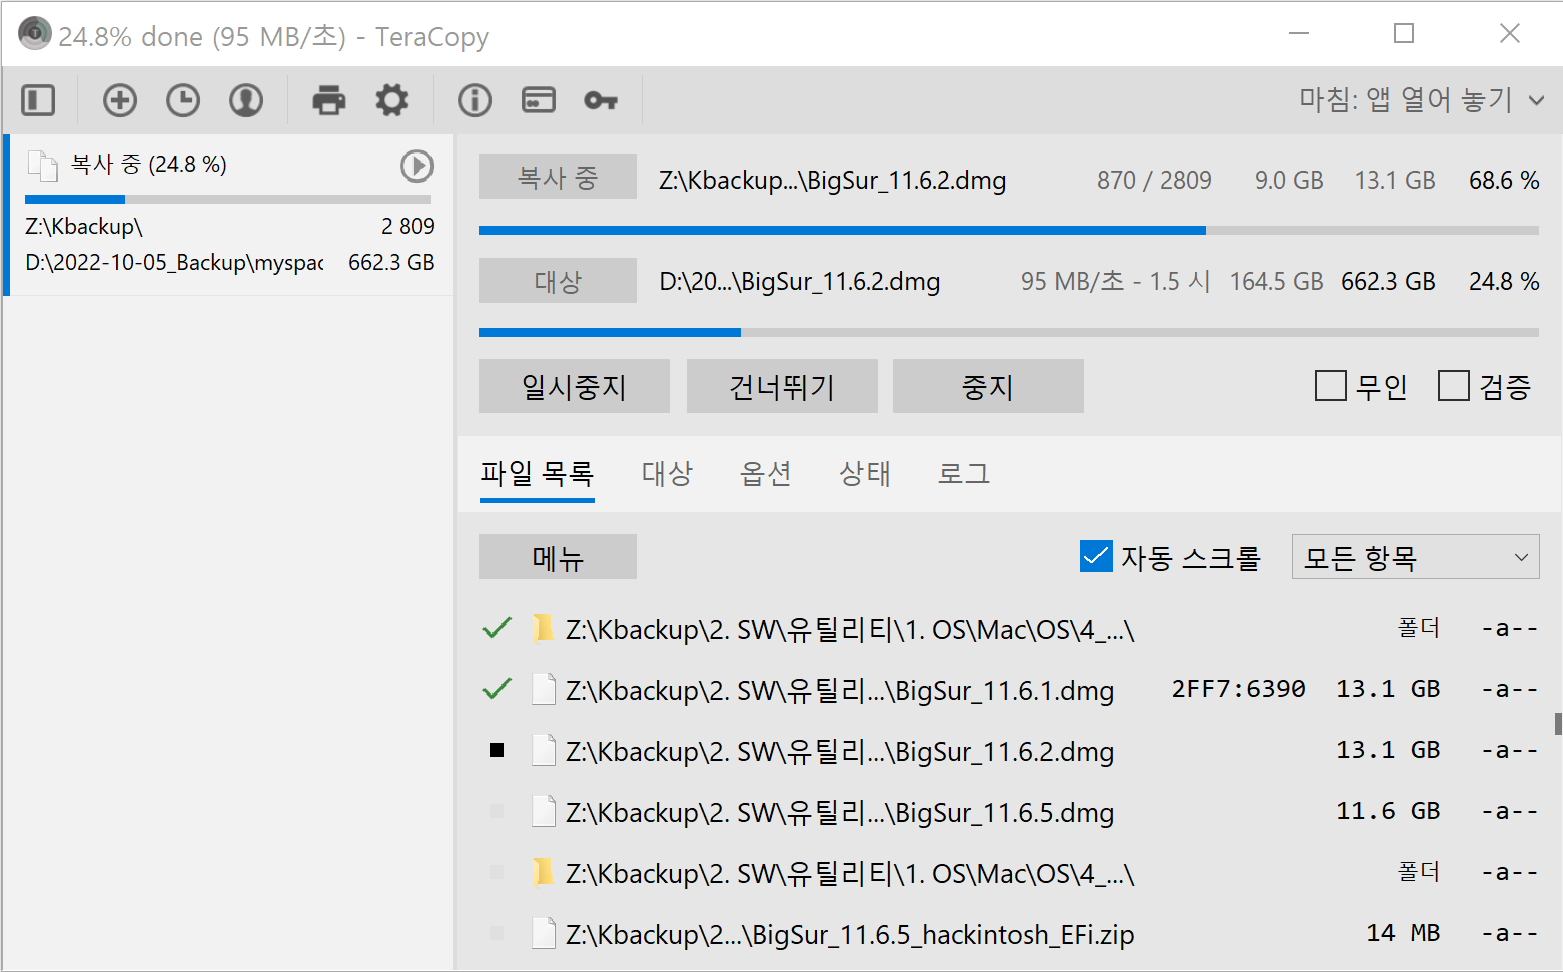The image size is (1563, 972).
Task: Click the checksum 2FF7:6390 value
Action: point(1238,689)
